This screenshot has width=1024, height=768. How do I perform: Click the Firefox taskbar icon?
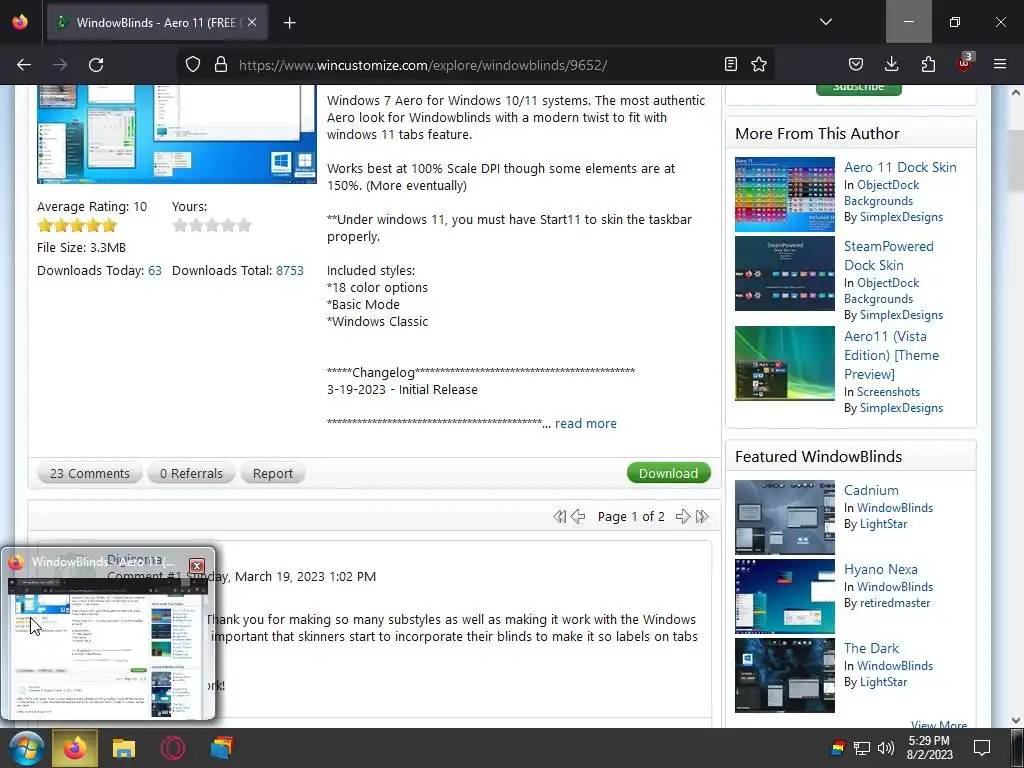75,748
